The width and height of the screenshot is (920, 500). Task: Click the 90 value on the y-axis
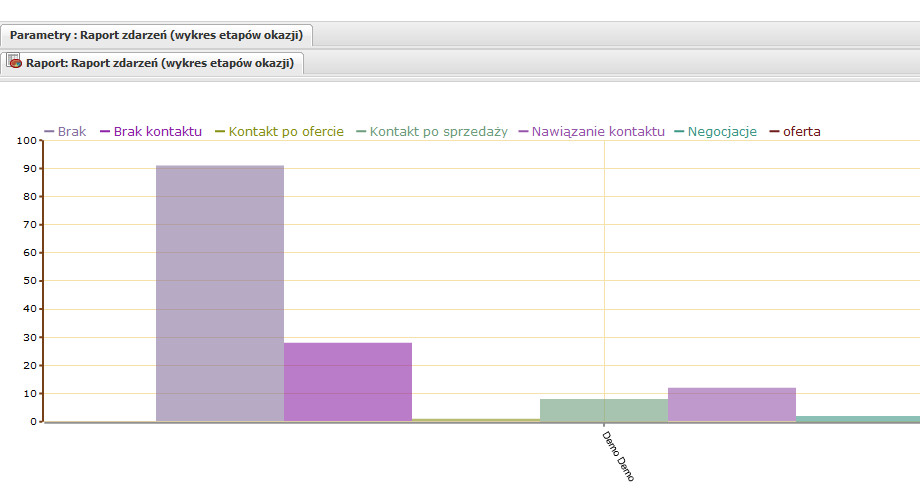(30, 168)
